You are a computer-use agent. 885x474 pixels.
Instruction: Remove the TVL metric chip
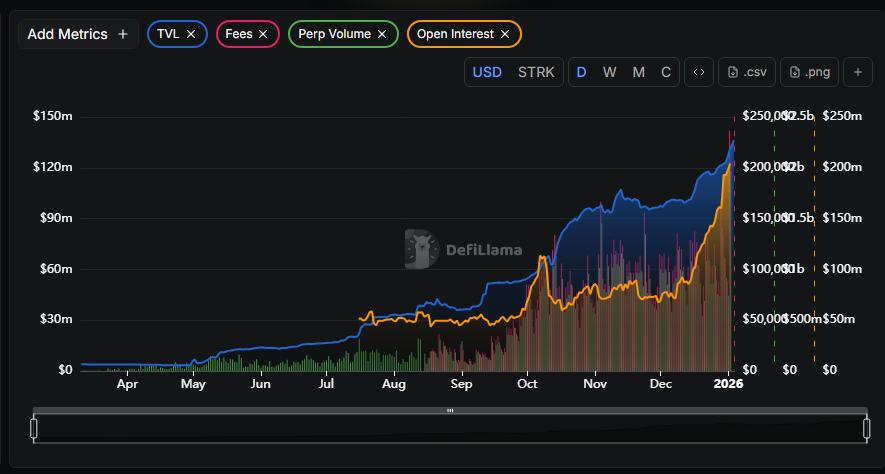[x=191, y=34]
